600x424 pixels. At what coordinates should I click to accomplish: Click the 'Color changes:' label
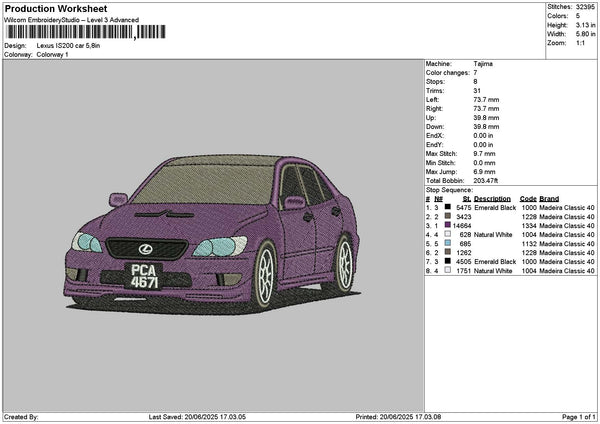tap(447, 73)
